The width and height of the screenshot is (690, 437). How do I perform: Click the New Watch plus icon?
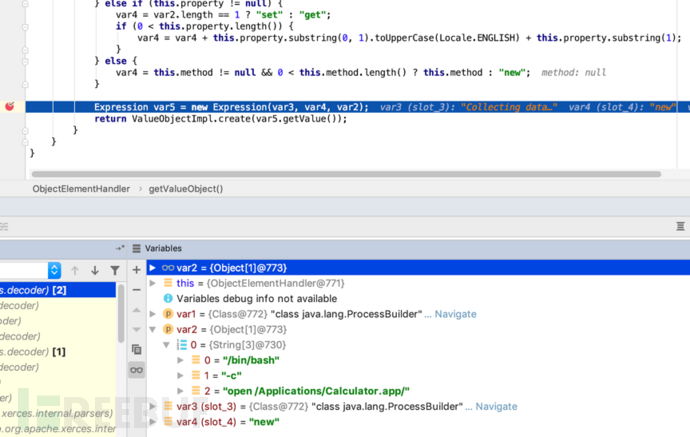[x=137, y=269]
